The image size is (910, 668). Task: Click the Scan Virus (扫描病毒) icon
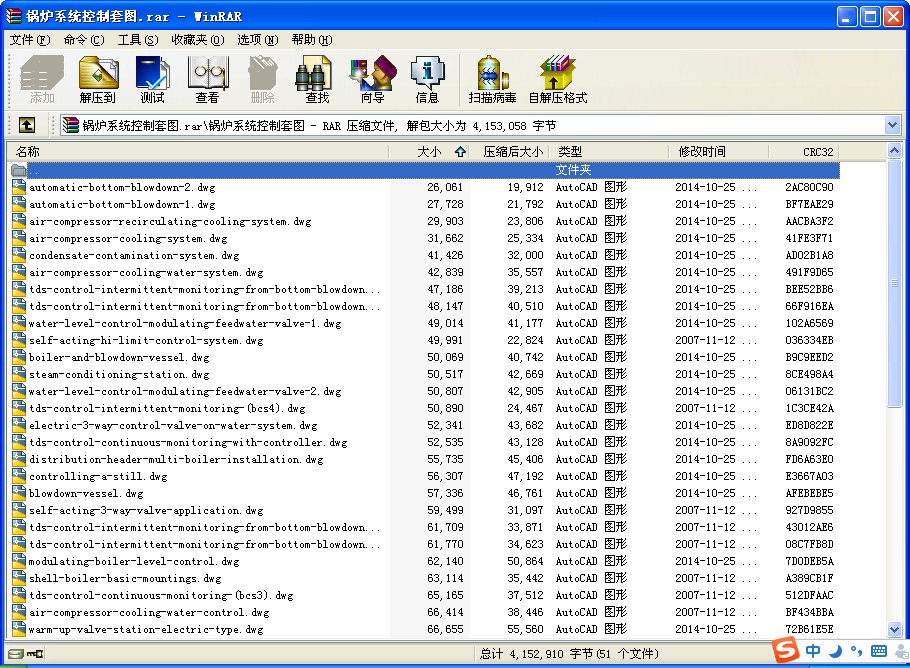[493, 74]
